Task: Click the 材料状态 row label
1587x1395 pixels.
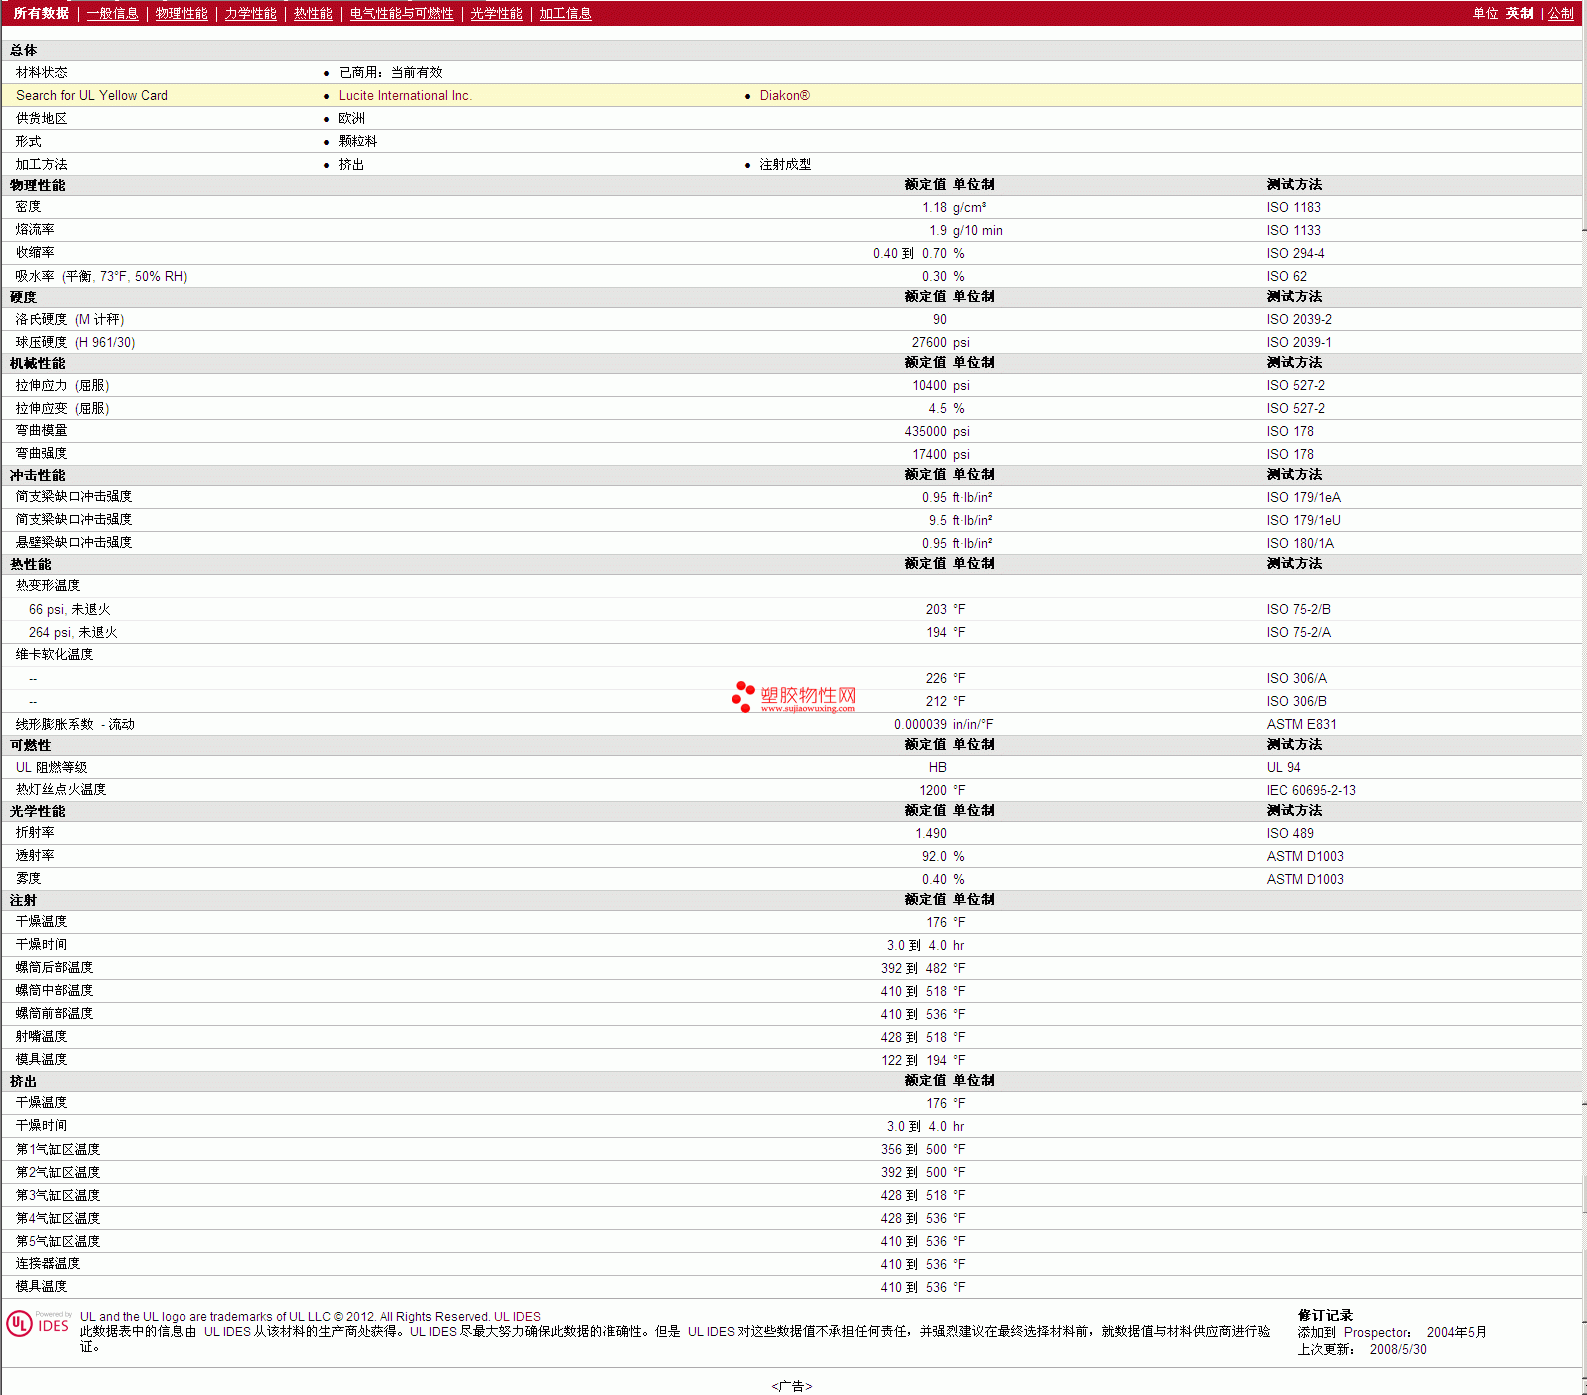Action: [42, 72]
